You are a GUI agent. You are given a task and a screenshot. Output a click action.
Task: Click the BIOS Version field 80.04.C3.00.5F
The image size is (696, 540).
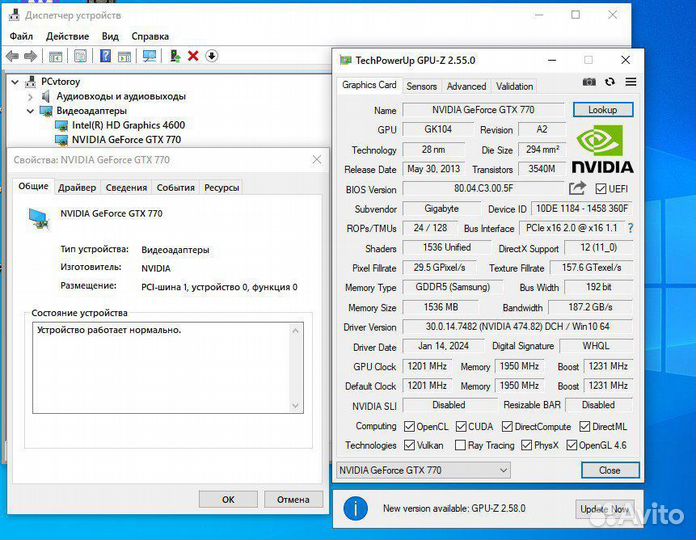tap(483, 189)
